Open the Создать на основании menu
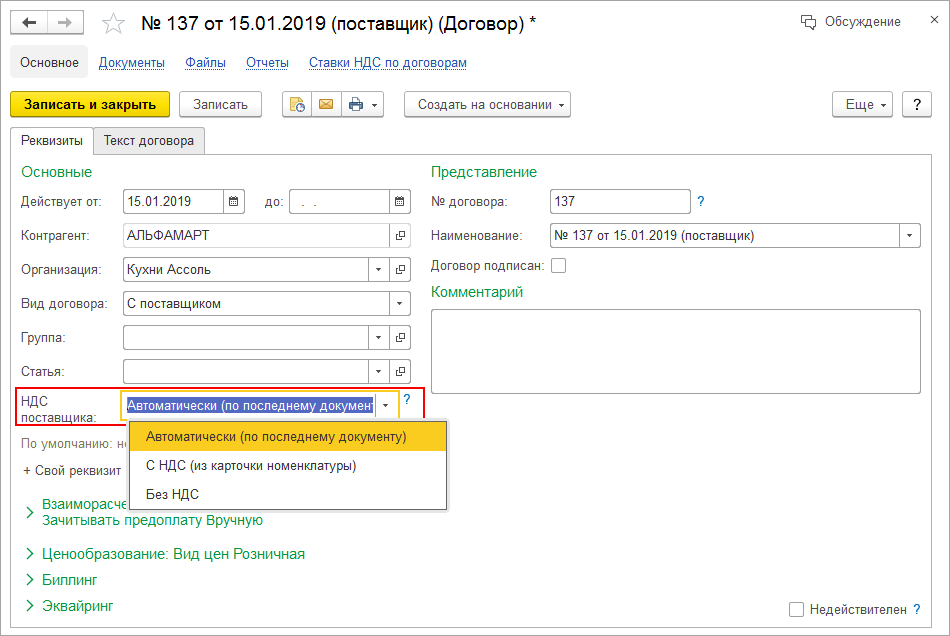The width and height of the screenshot is (950, 636). click(x=487, y=104)
